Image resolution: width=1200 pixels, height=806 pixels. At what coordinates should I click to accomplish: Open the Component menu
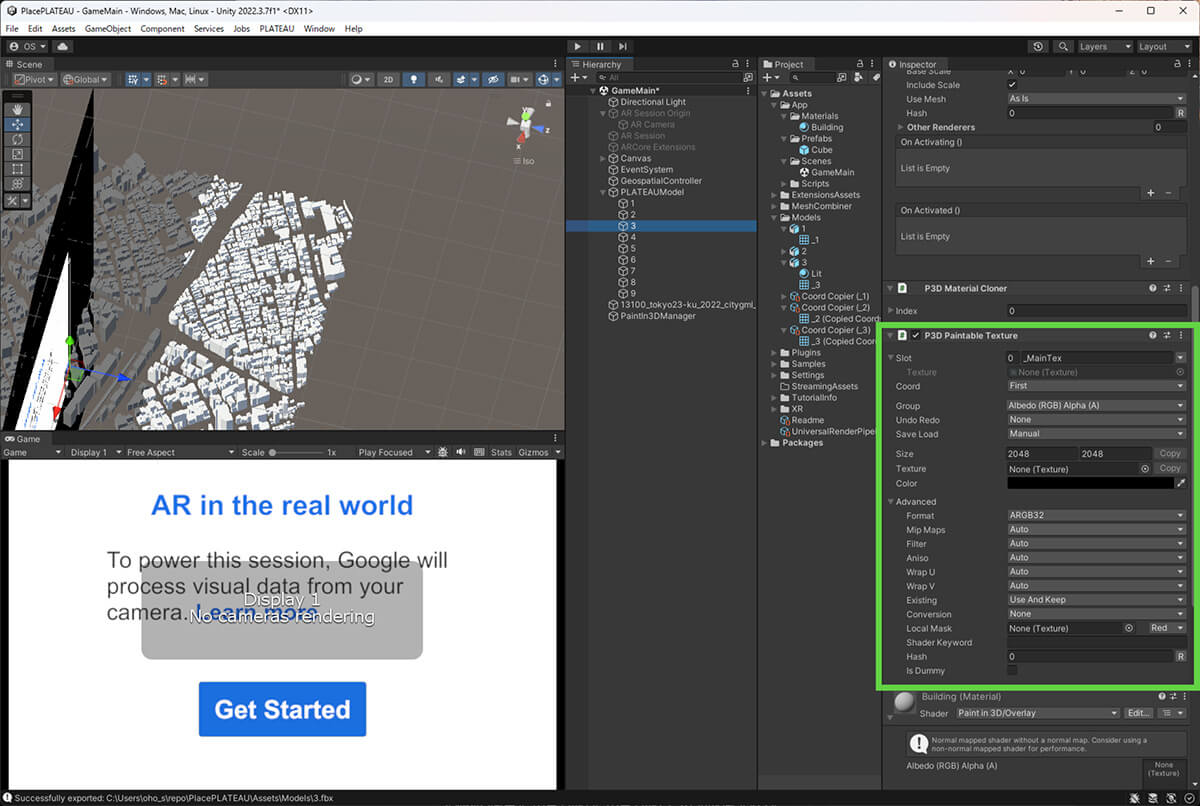(x=162, y=29)
